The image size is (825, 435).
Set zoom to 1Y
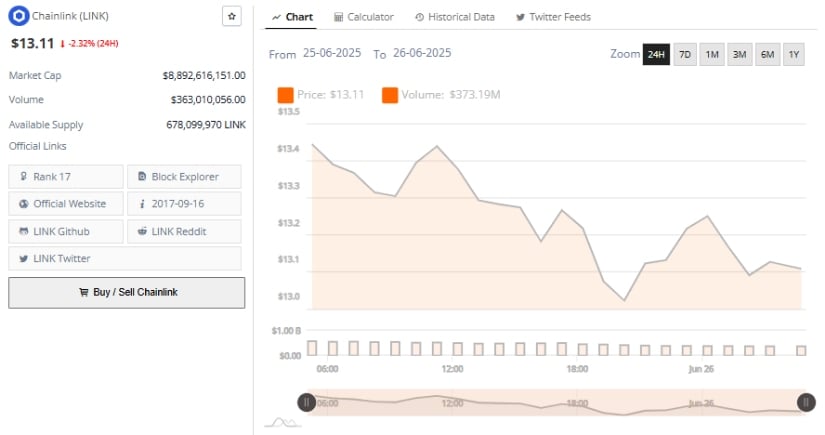tap(794, 54)
